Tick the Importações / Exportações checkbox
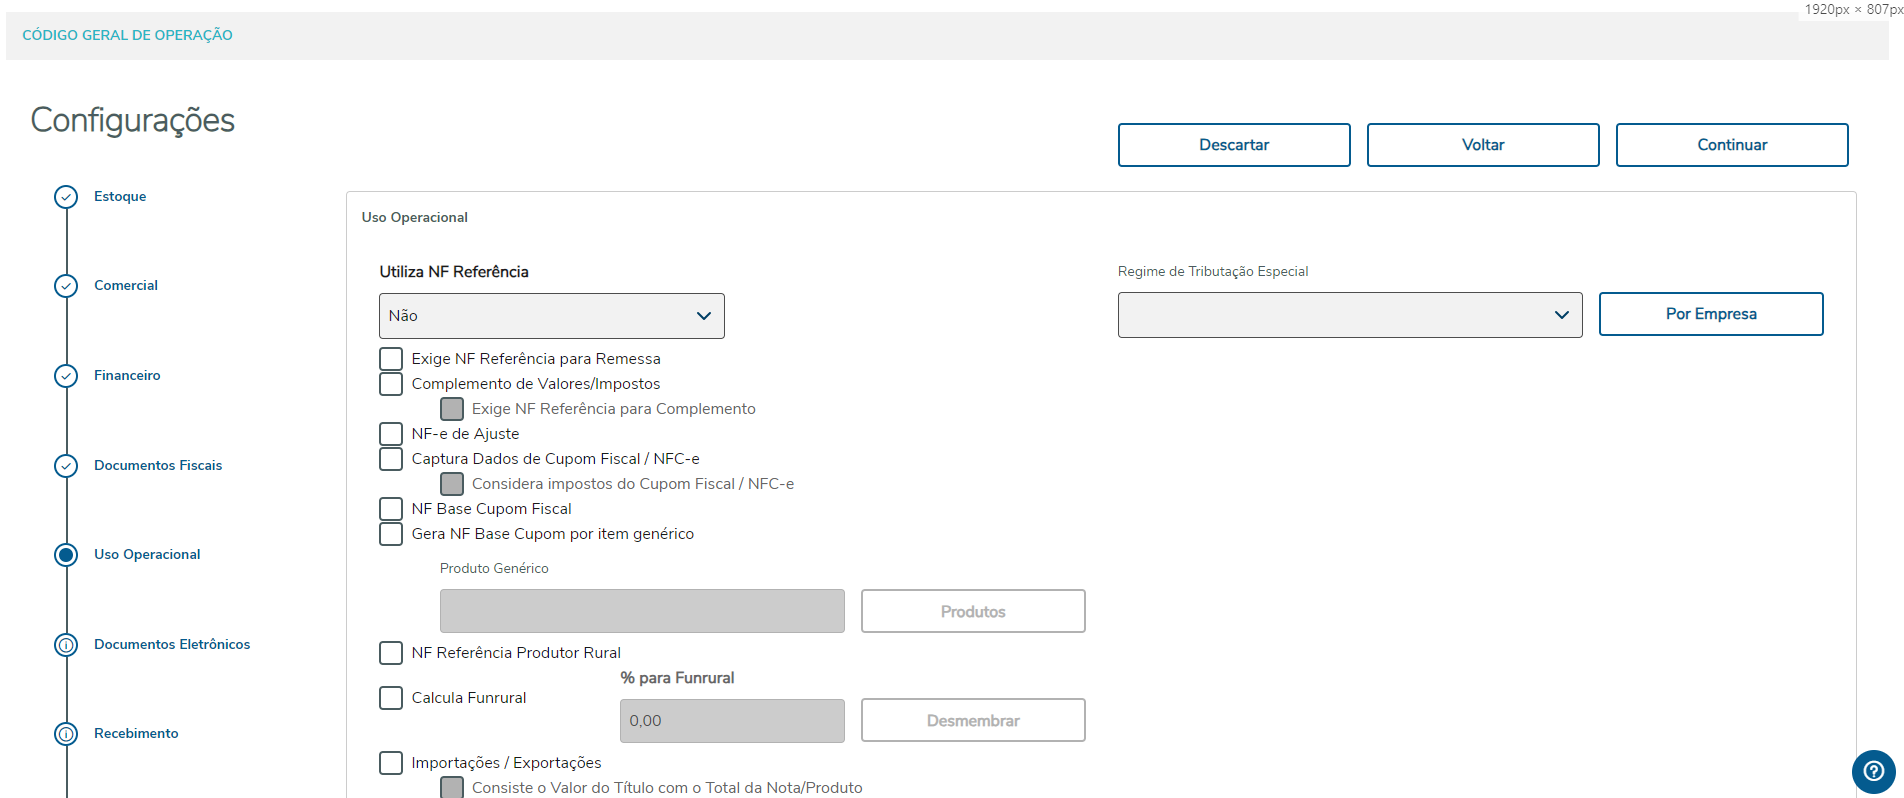This screenshot has height=798, width=1904. click(x=391, y=763)
